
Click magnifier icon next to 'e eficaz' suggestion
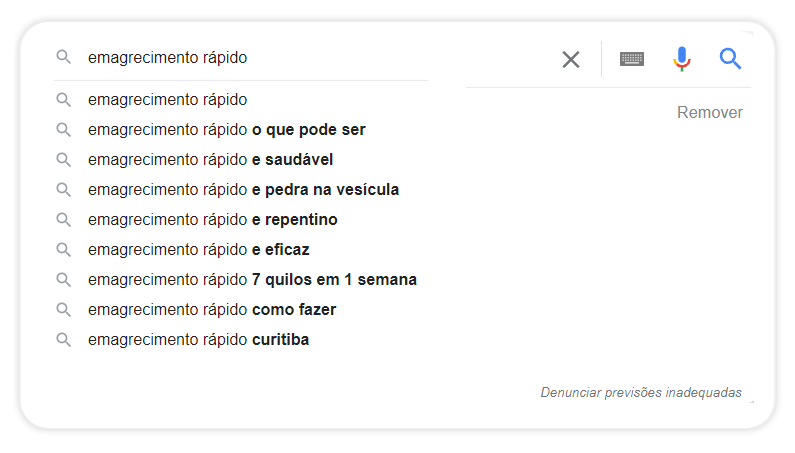63,250
